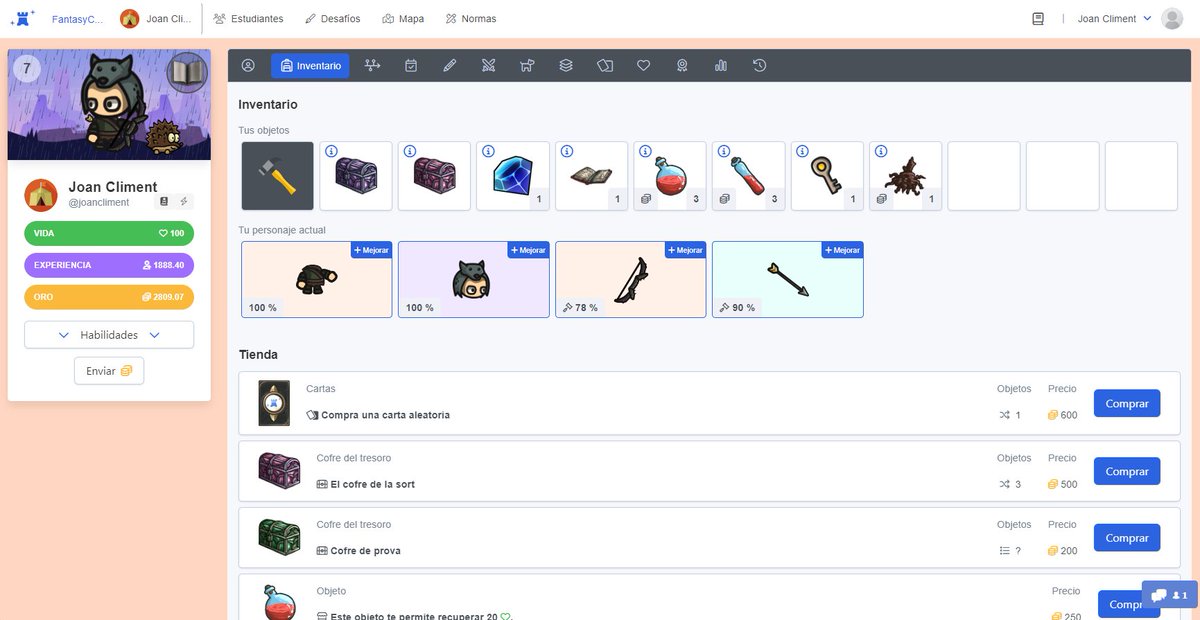Go to Estudiantes in top navigation
This screenshot has height=620, width=1200.
248,19
